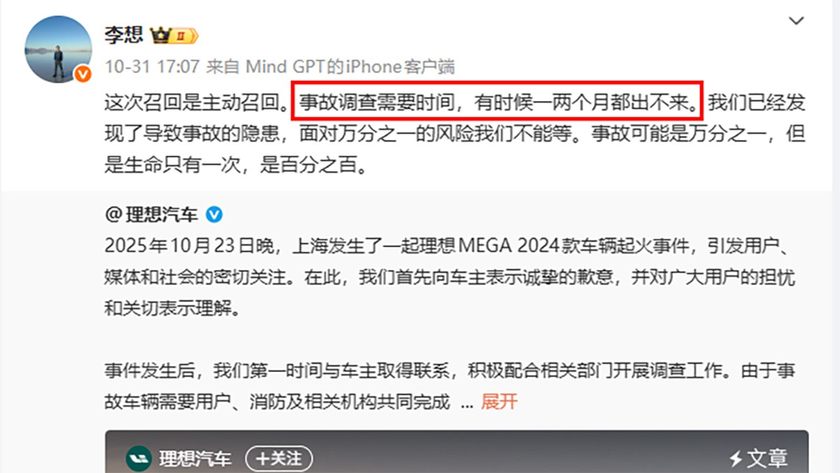Click the crown membership icon beside 李想
Image resolution: width=840 pixels, height=473 pixels.
pyautogui.click(x=160, y=35)
